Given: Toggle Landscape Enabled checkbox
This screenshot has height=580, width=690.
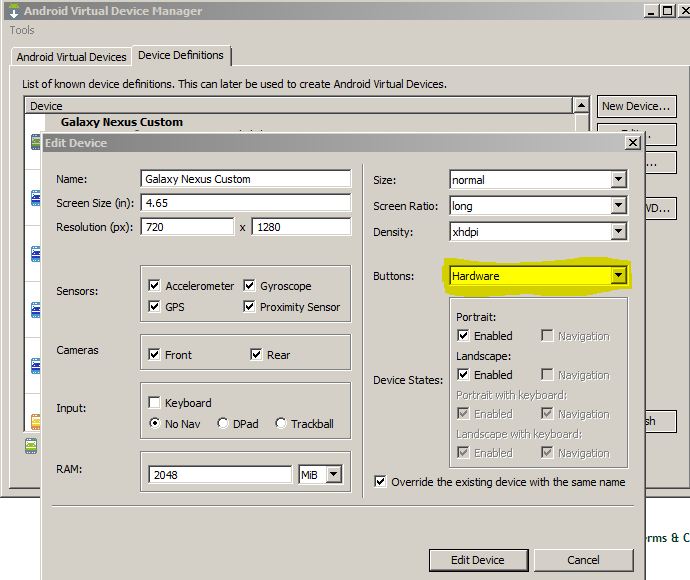Looking at the screenshot, I should tap(463, 374).
